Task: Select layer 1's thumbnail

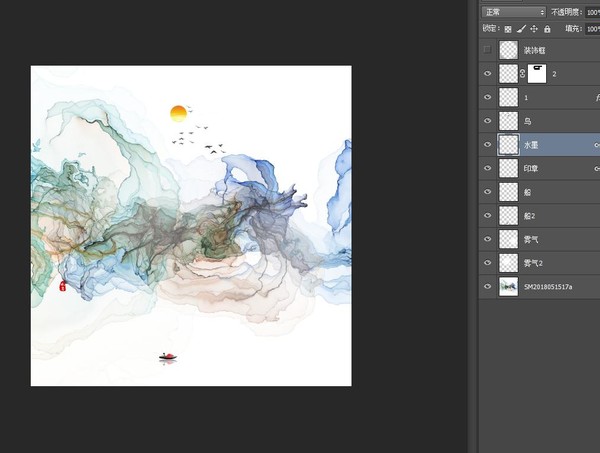Action: click(x=509, y=97)
